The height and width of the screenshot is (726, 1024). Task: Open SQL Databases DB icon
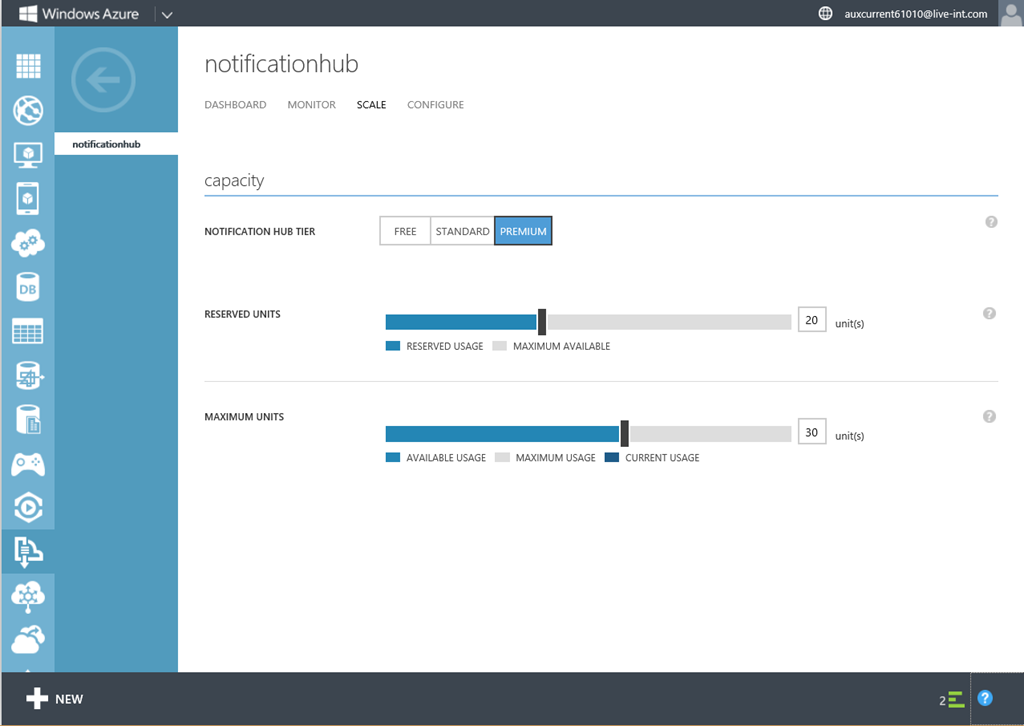pyautogui.click(x=27, y=287)
